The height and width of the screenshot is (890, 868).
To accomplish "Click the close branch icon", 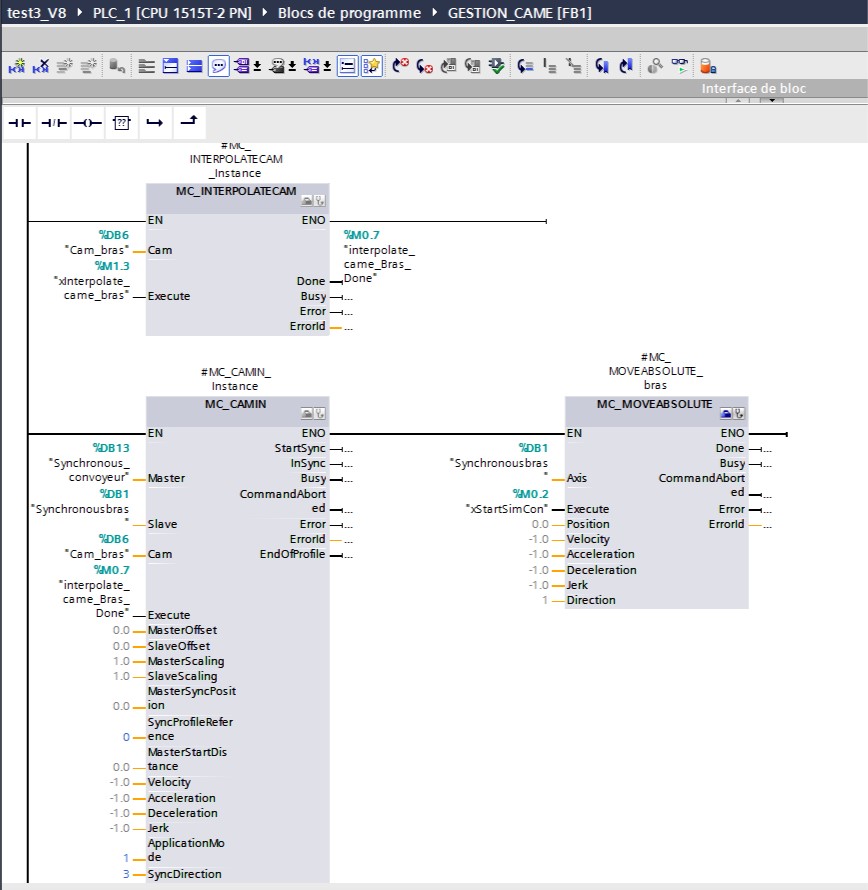I will coord(188,122).
